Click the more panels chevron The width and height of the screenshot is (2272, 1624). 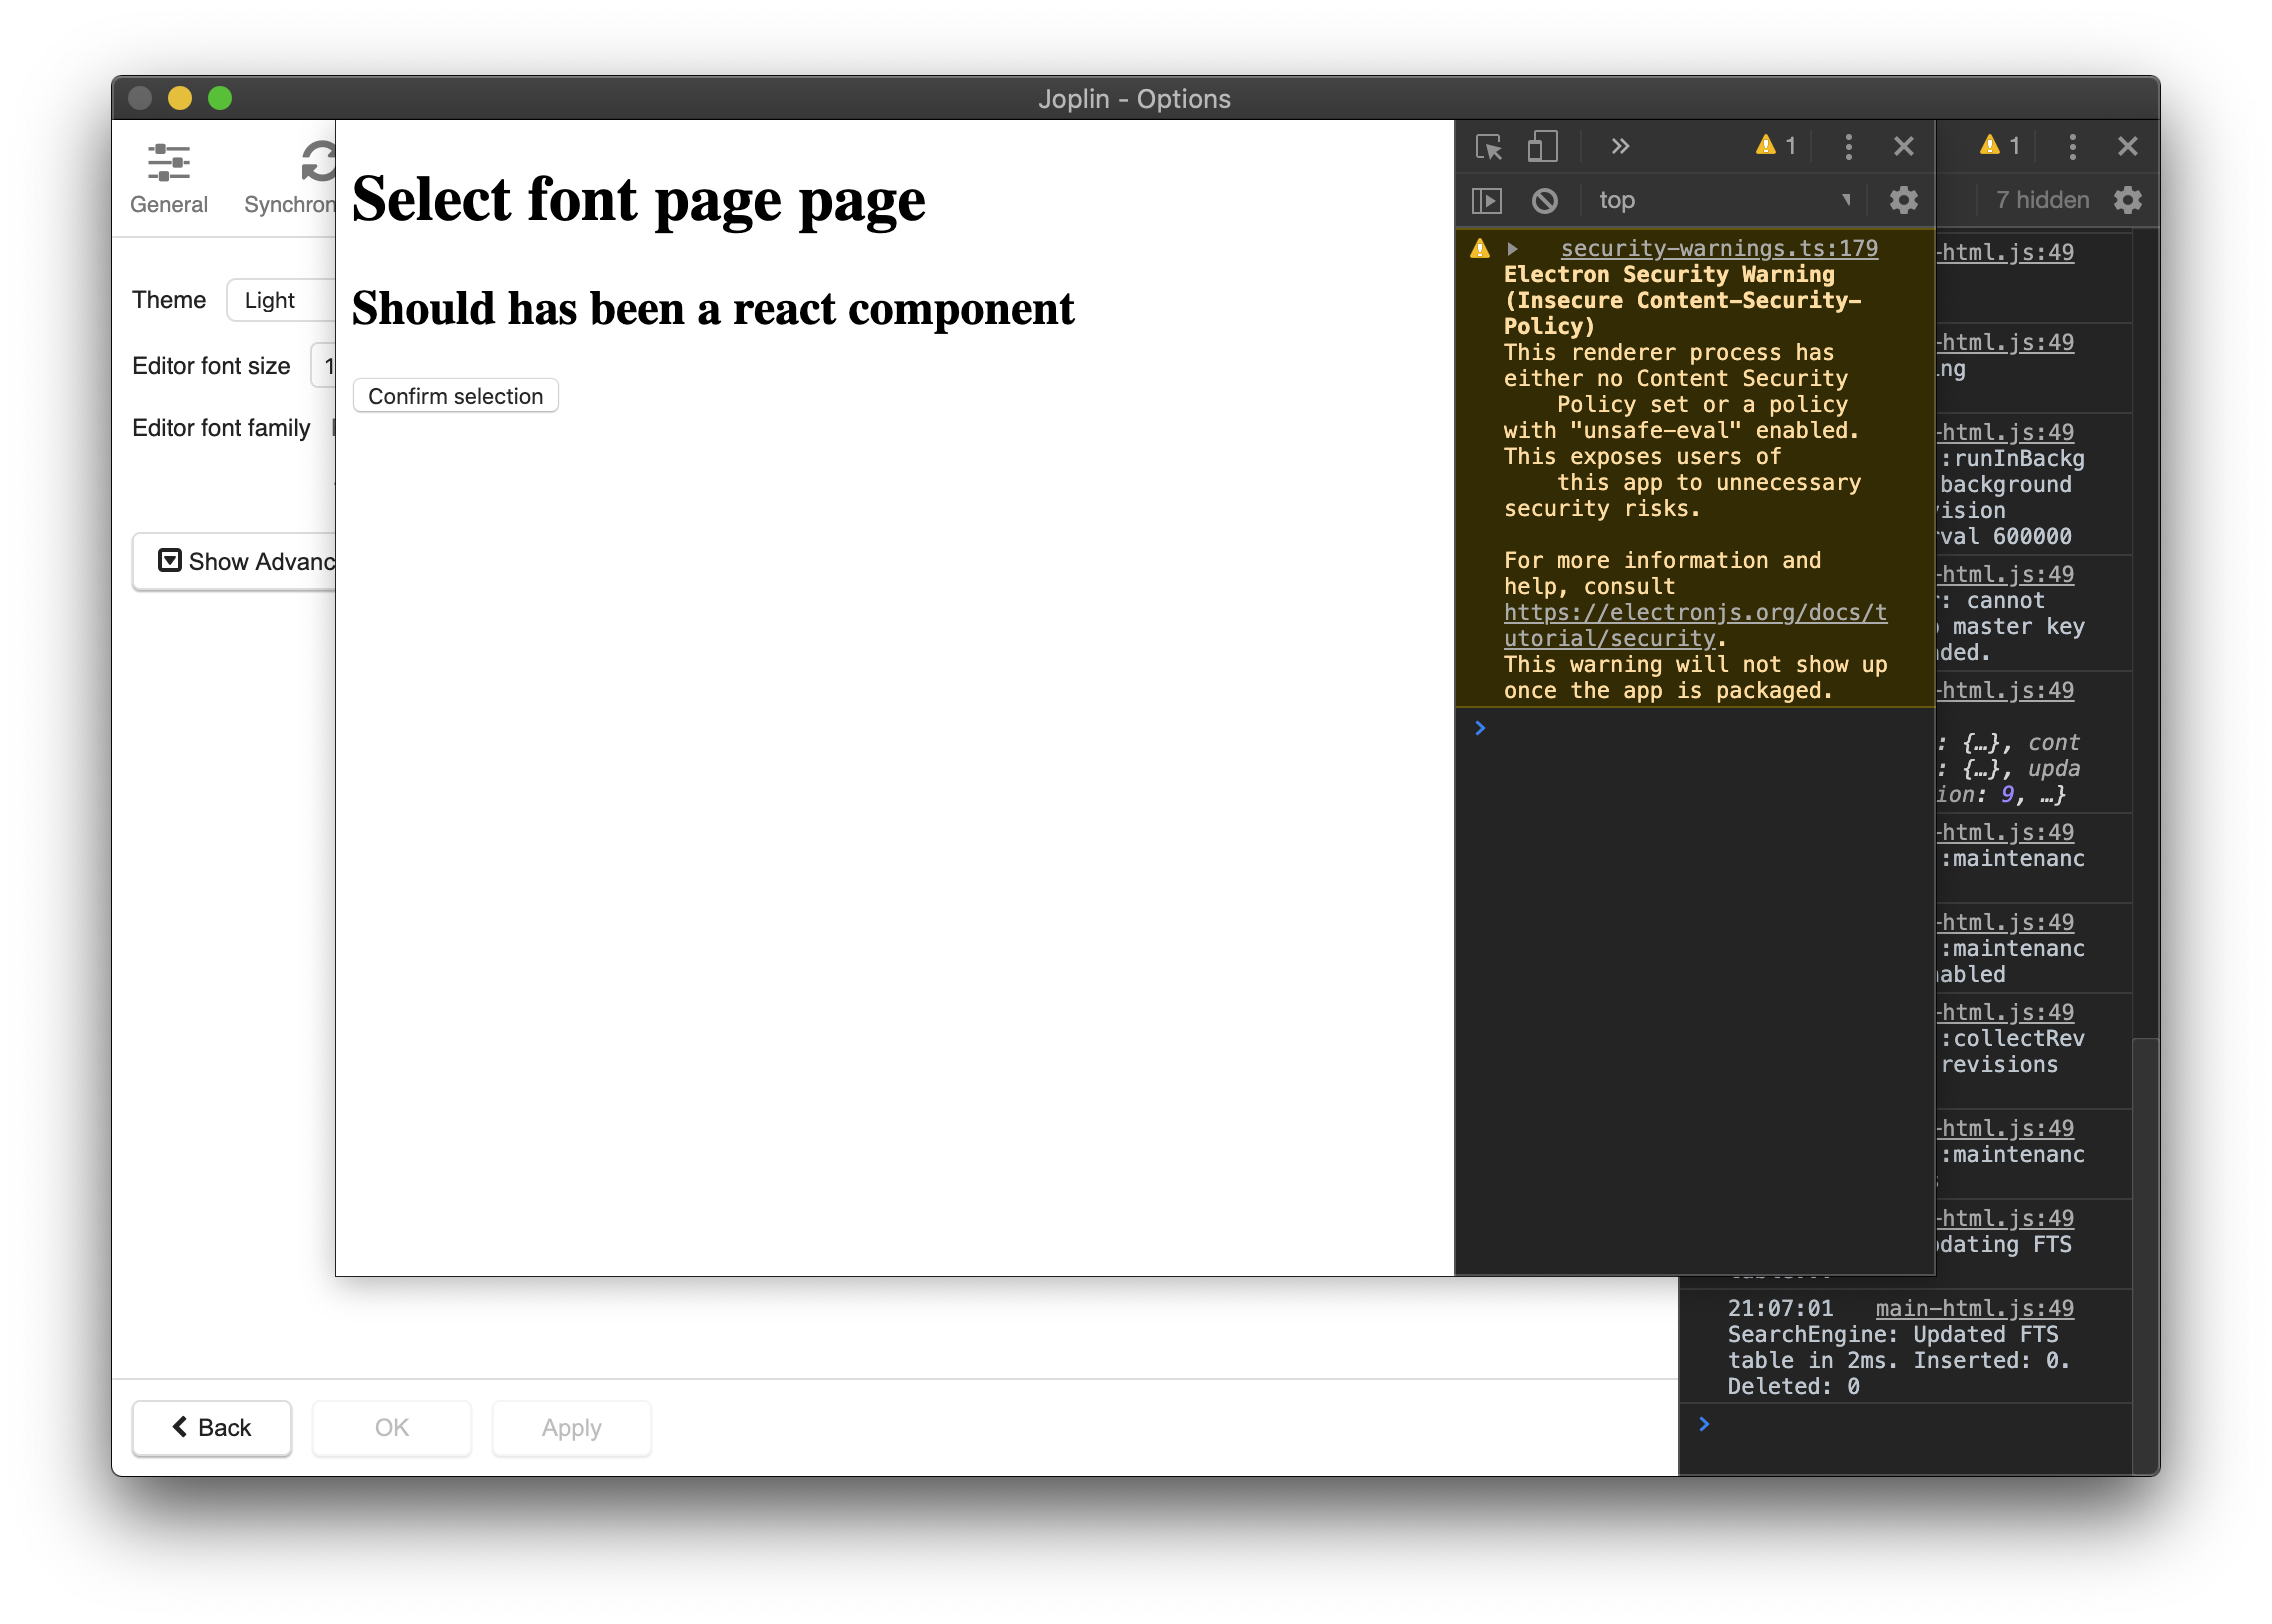(1620, 146)
